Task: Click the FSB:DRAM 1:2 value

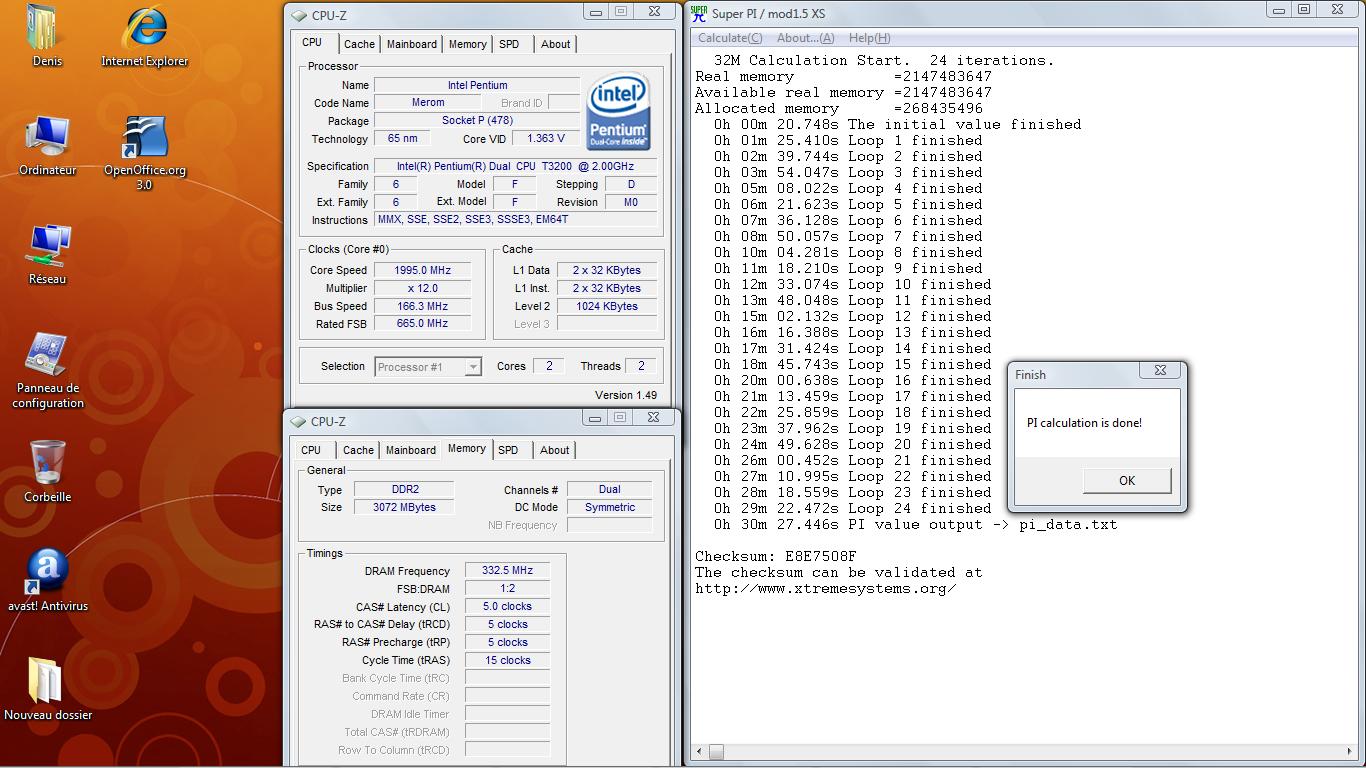Action: pos(507,588)
